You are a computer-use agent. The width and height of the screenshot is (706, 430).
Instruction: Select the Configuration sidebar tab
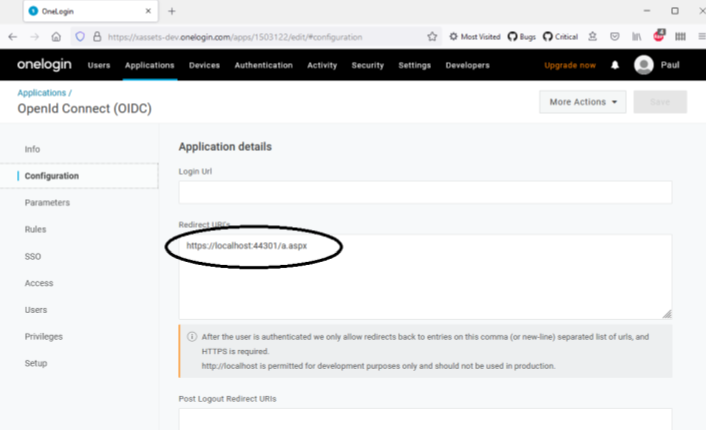pyautogui.click(x=52, y=176)
